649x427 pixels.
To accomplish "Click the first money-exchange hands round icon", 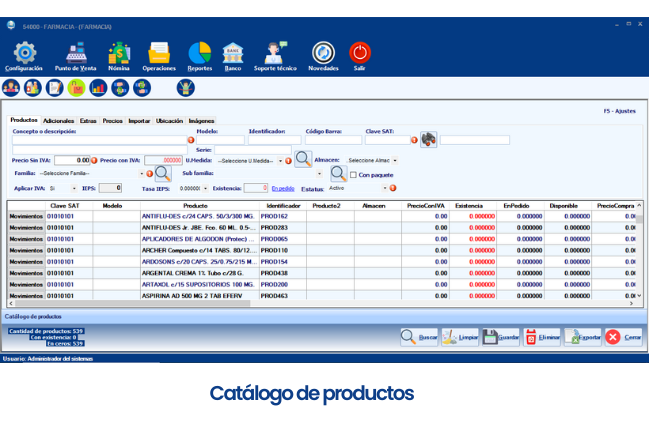I will point(120,88).
